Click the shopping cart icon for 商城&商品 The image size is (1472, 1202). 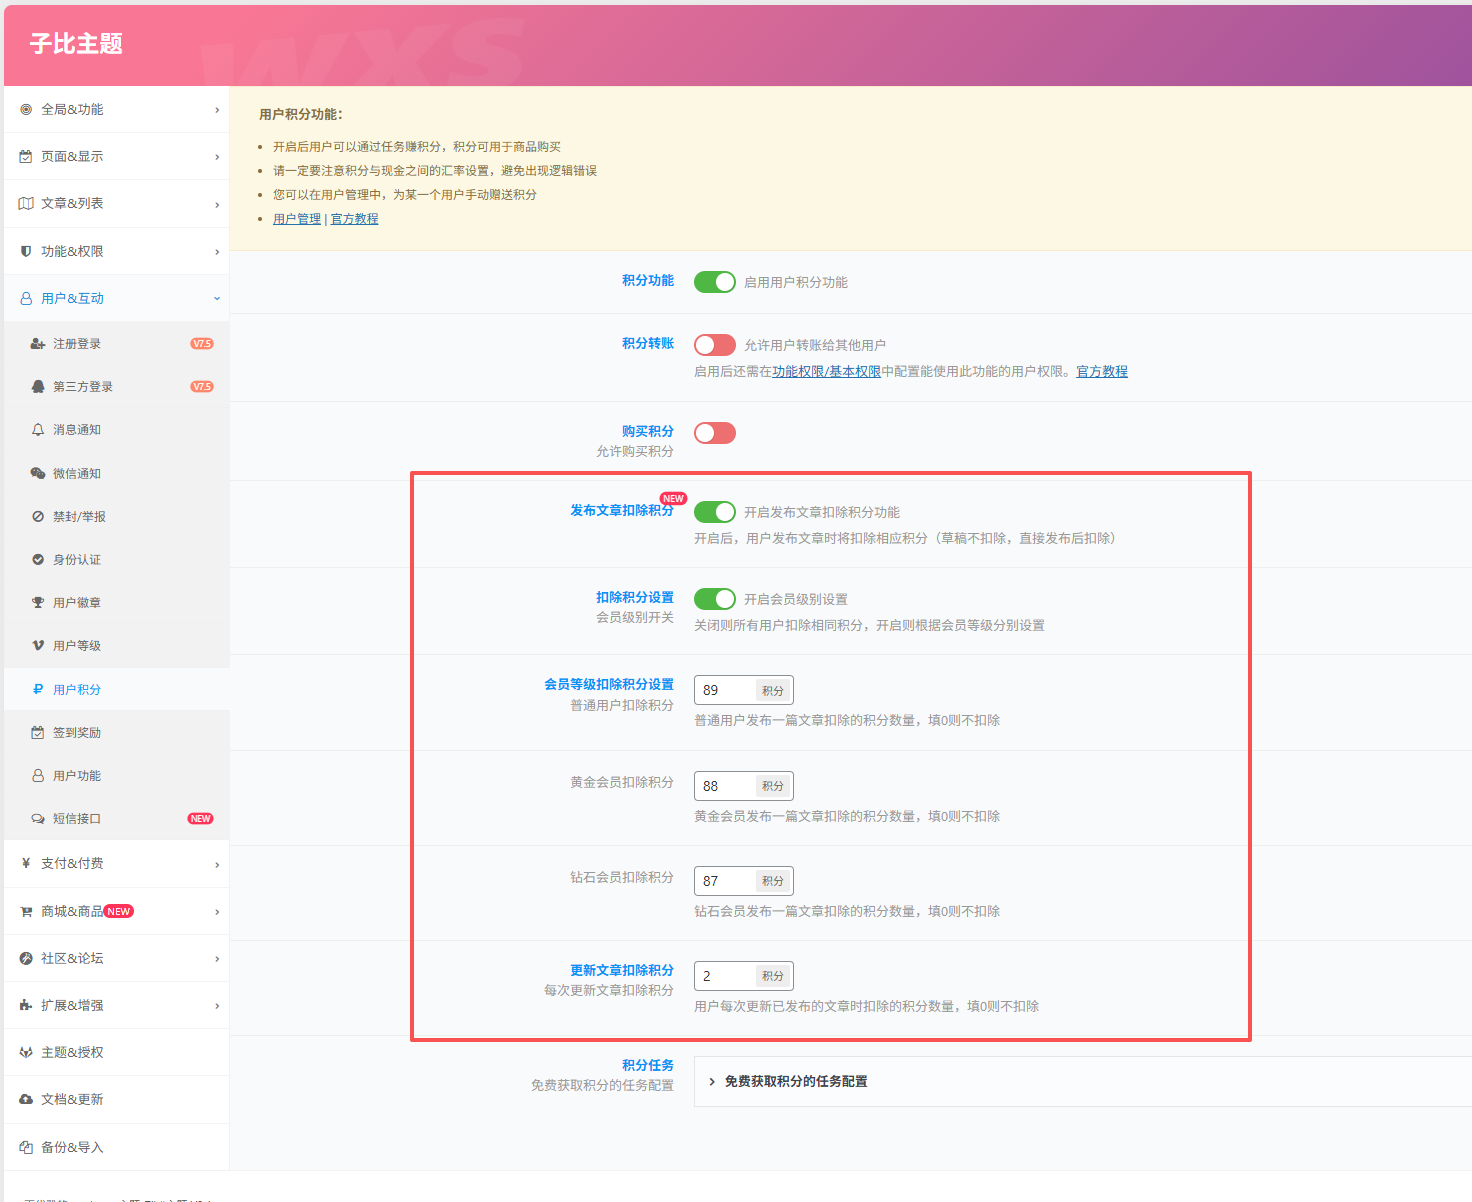[26, 912]
